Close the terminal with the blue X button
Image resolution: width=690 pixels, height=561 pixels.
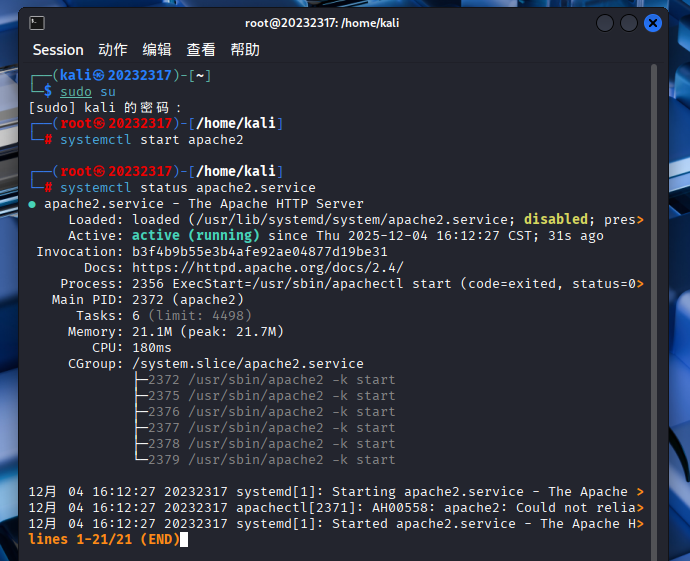pyautogui.click(x=653, y=23)
